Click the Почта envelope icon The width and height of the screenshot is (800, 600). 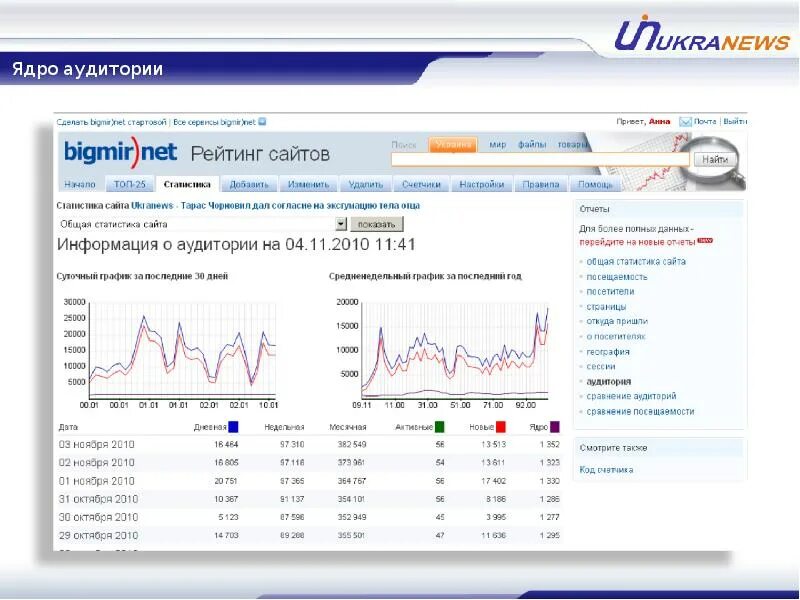[685, 121]
